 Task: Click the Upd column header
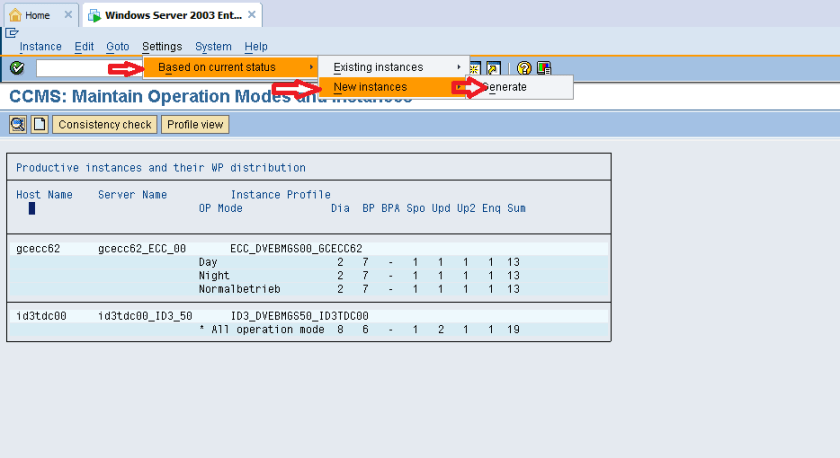click(x=441, y=208)
